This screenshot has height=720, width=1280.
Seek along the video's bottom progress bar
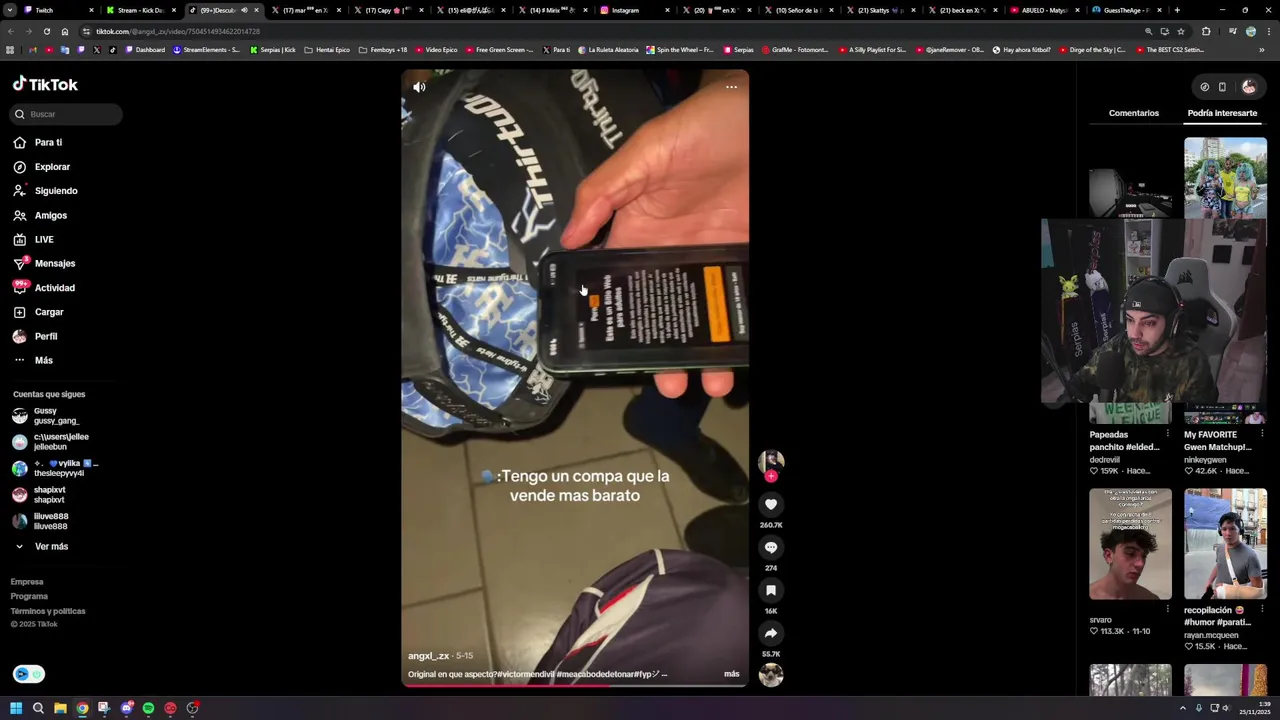(575, 686)
